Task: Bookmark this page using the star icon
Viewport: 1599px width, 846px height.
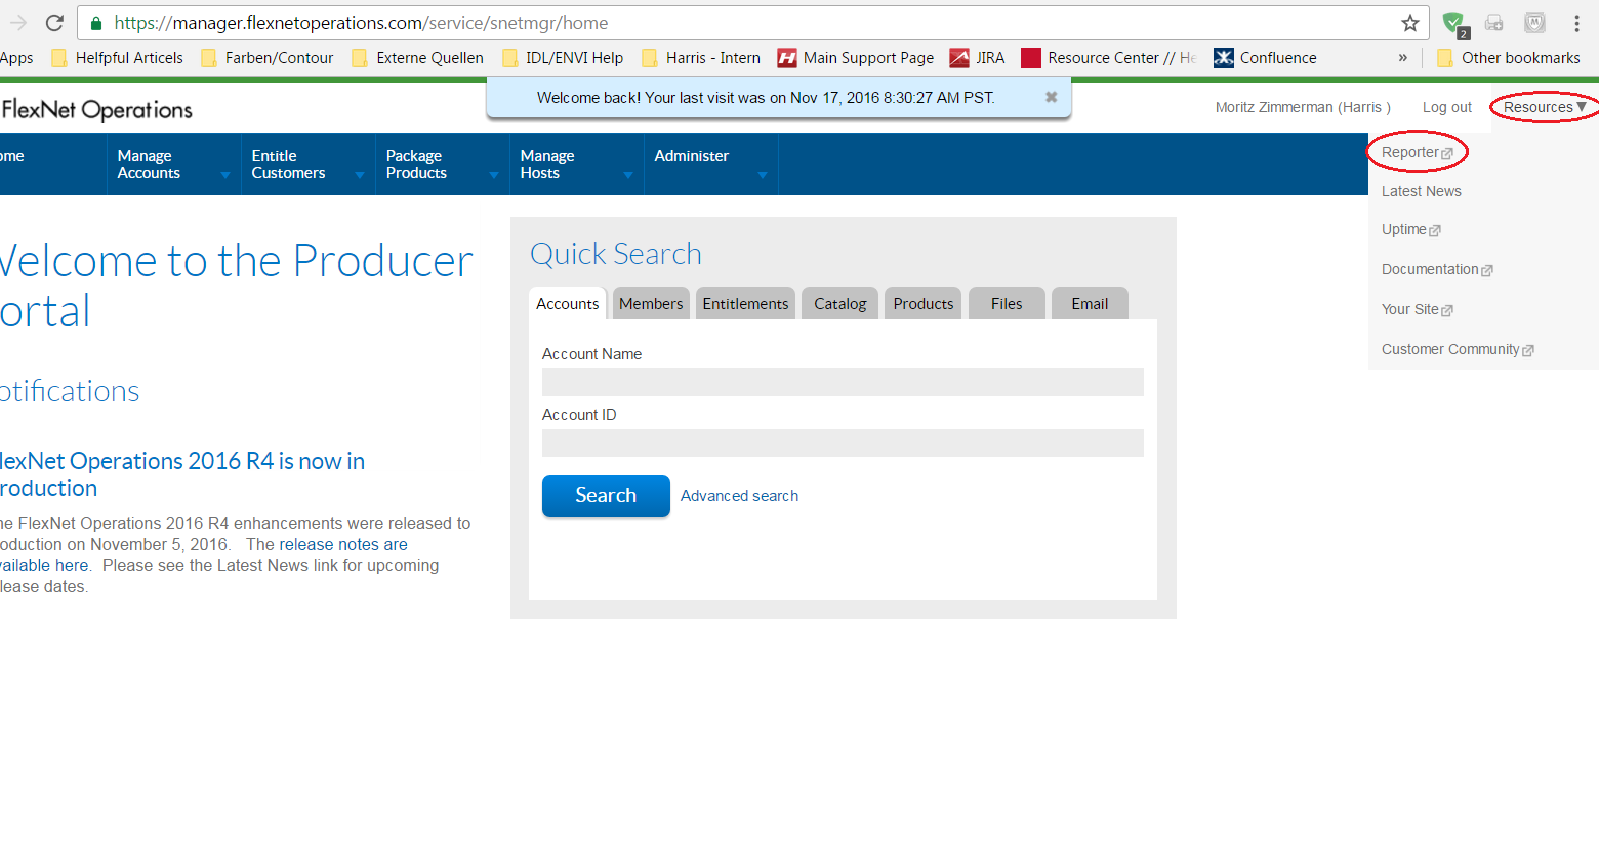Action: (x=1410, y=23)
